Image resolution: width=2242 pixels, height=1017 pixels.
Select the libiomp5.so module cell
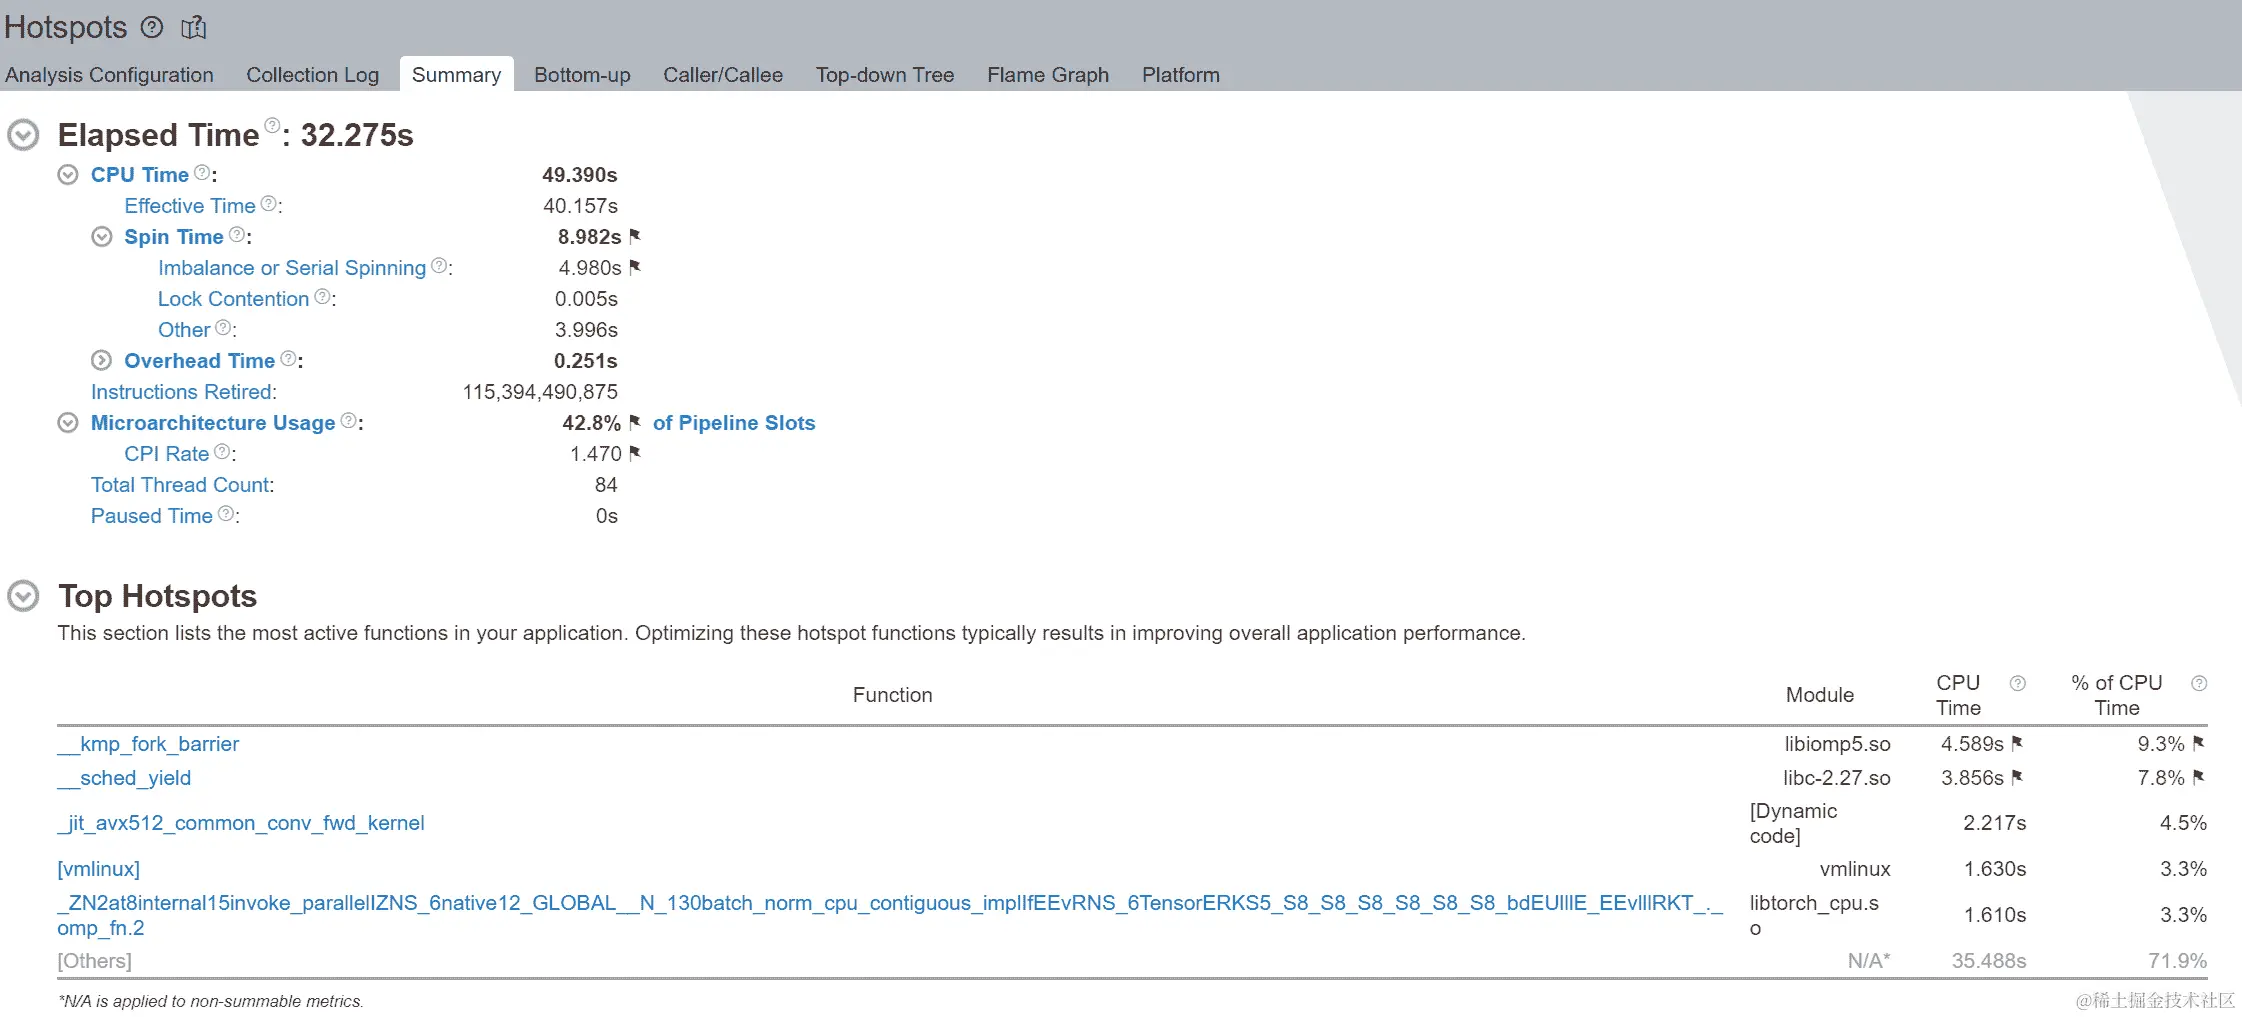(x=1837, y=744)
